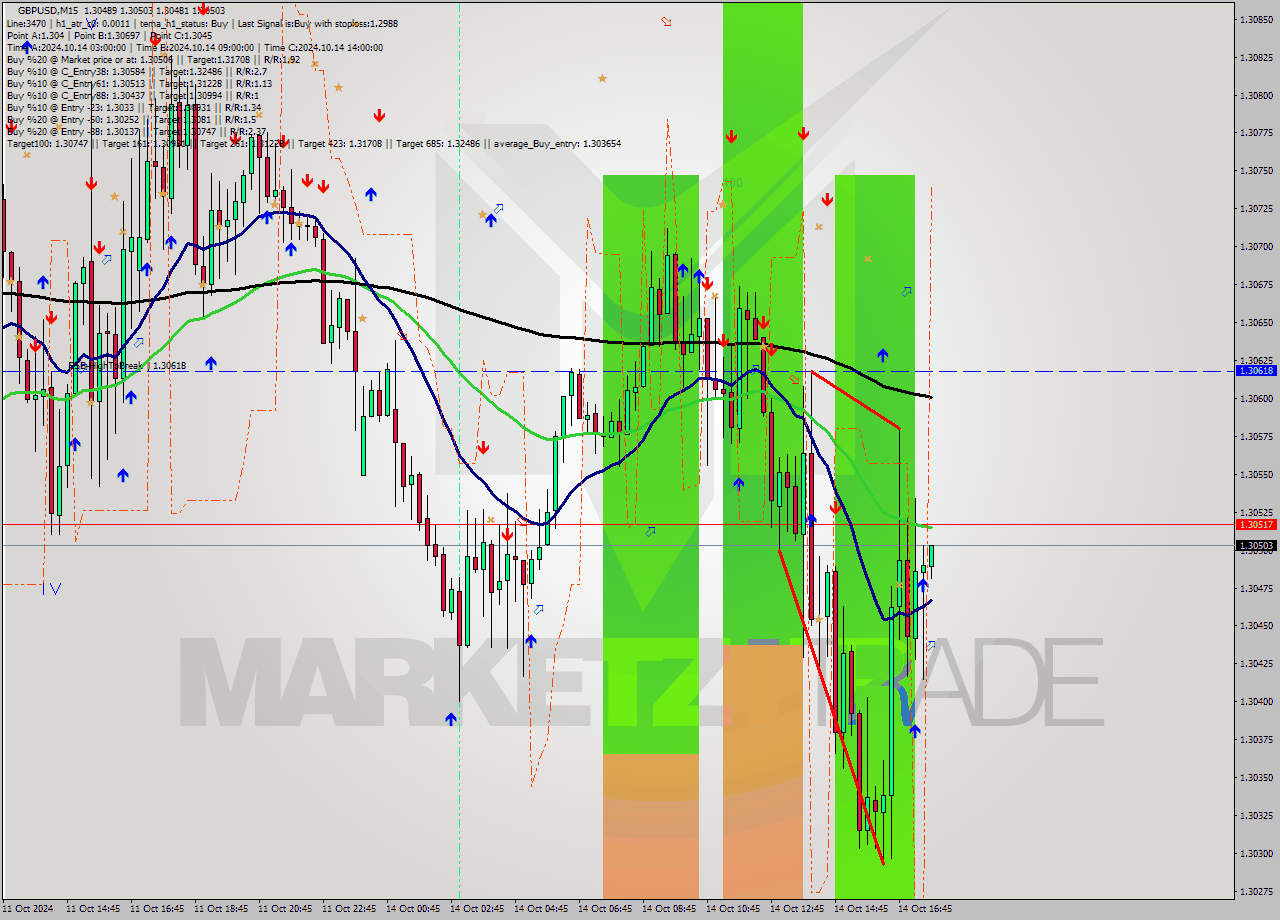This screenshot has height=920, width=1280.
Task: Click the '14 Oct 02:45' time label
Action: (x=477, y=909)
